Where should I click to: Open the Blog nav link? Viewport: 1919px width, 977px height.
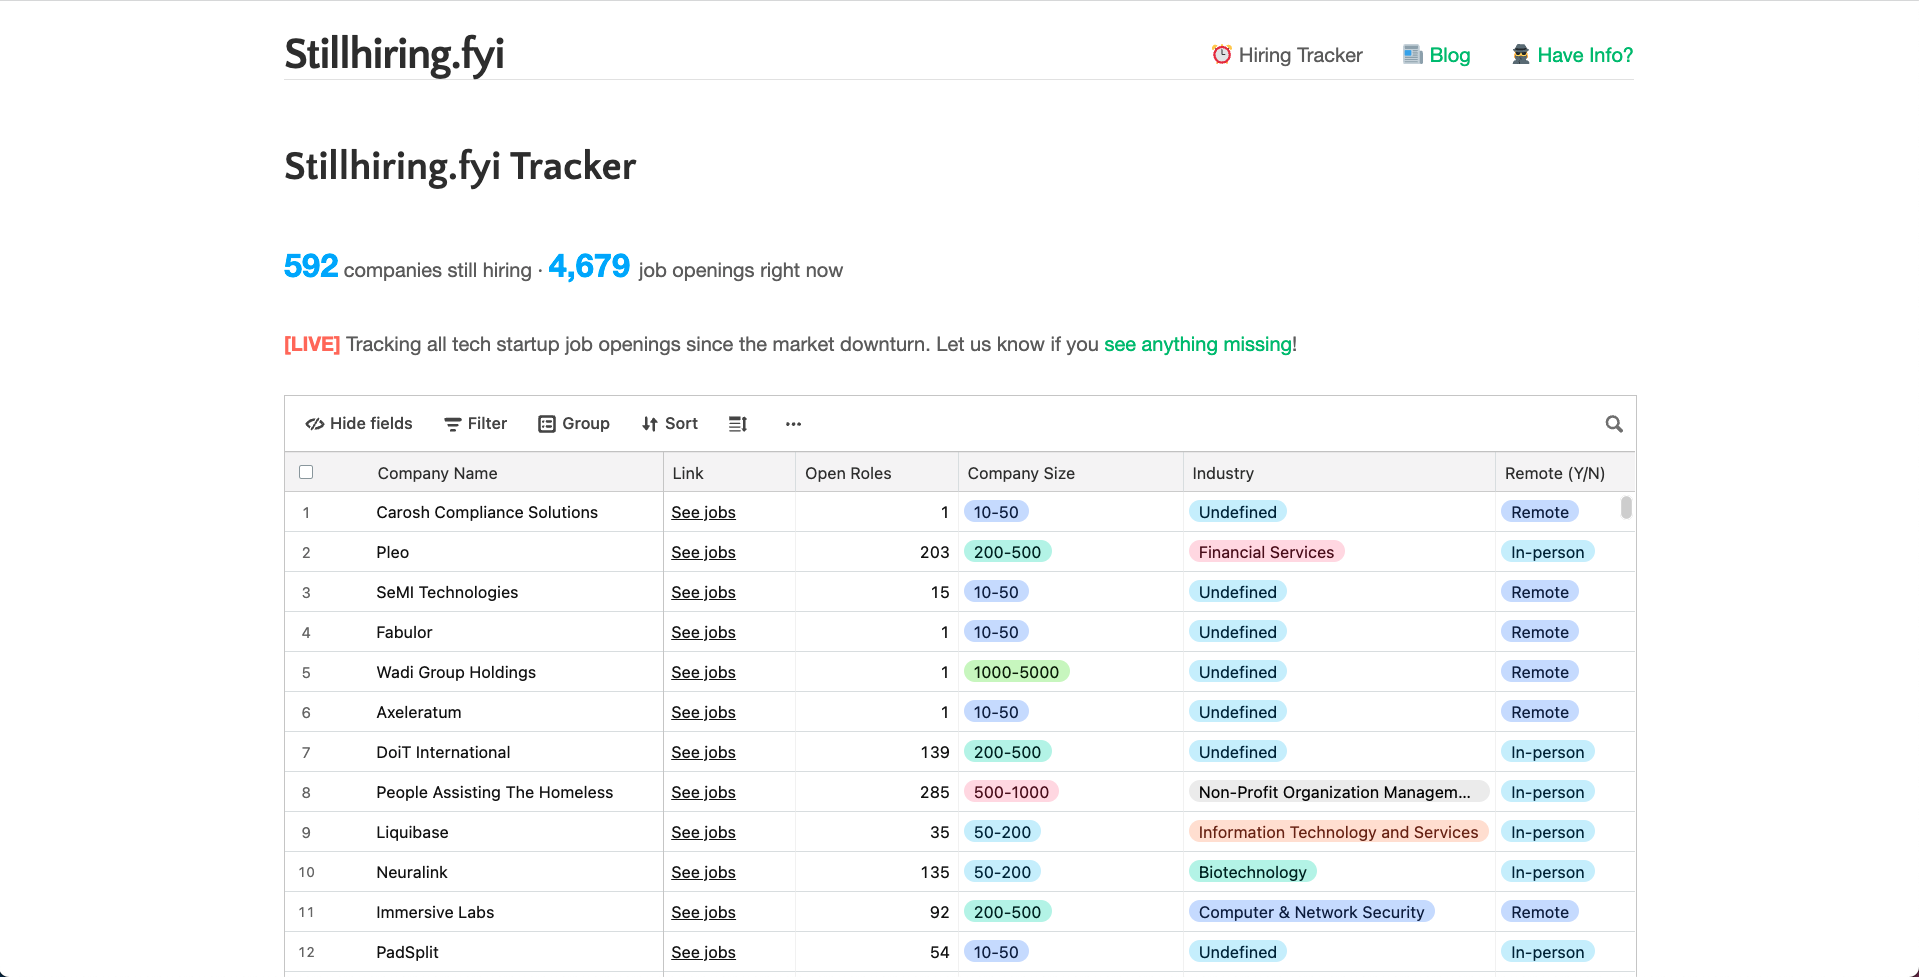pyautogui.click(x=1436, y=55)
